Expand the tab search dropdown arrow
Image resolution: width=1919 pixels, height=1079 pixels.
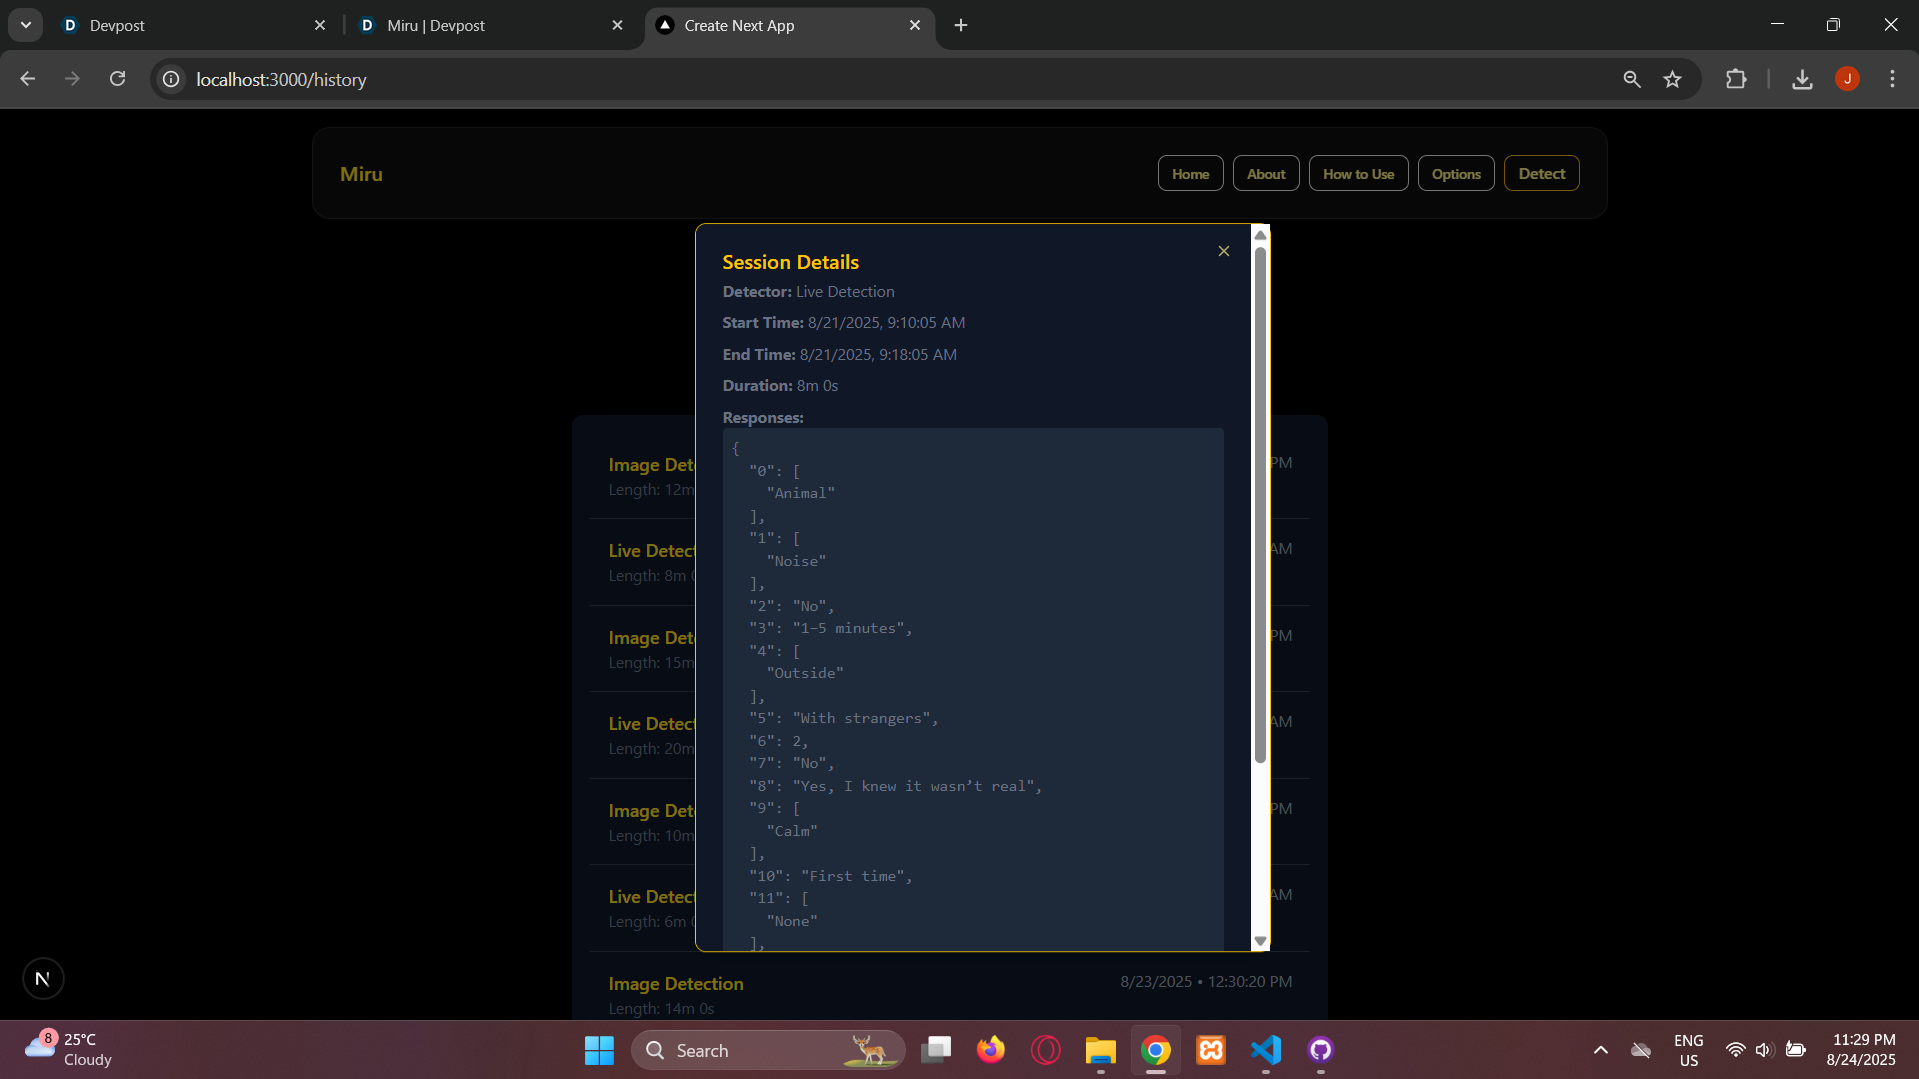pos(26,25)
